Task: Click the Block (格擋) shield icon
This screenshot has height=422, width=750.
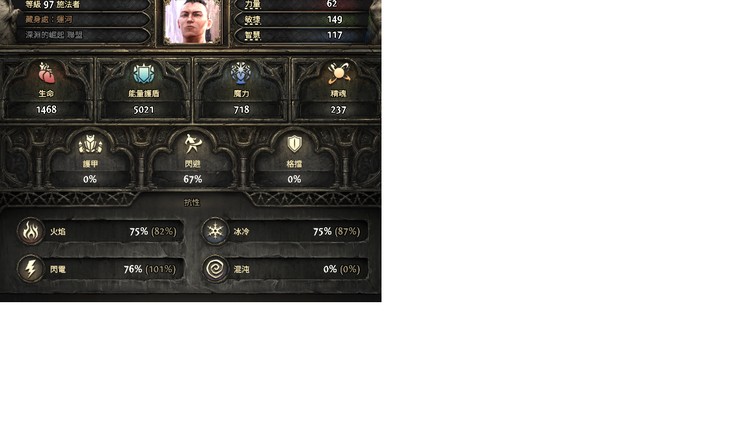Action: (294, 144)
